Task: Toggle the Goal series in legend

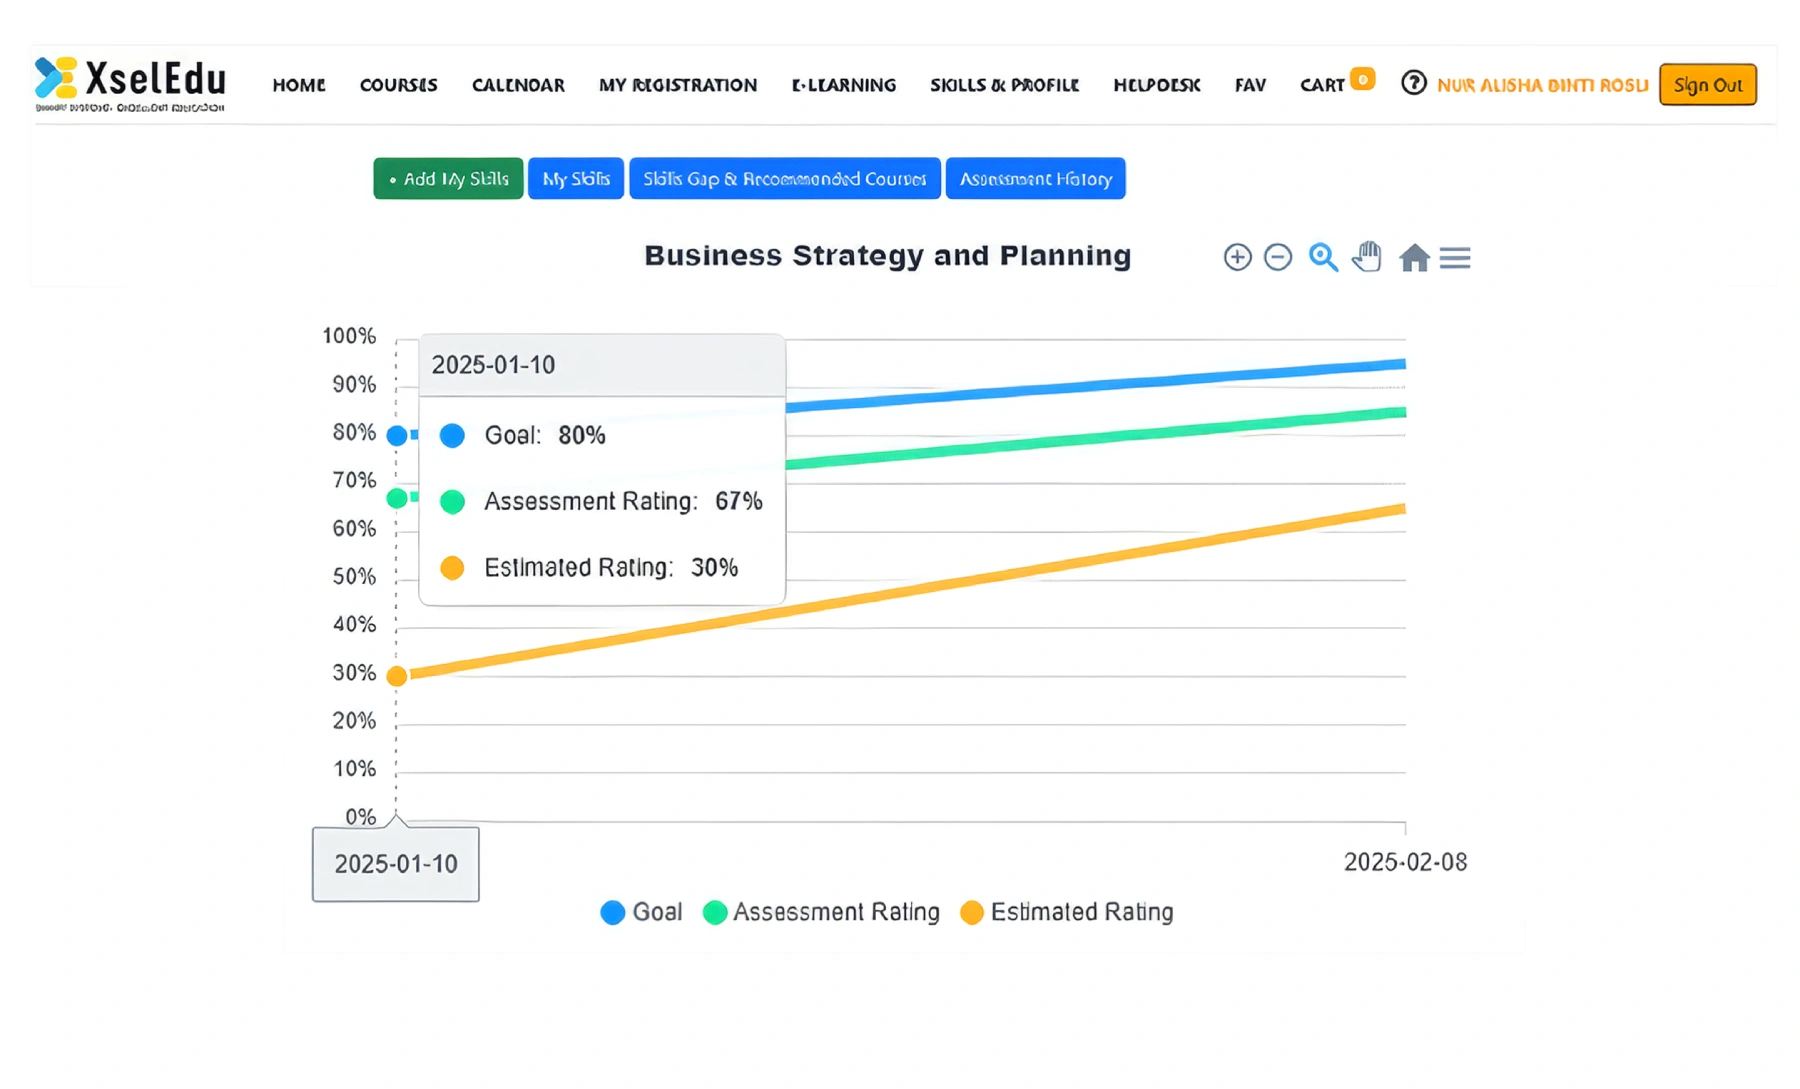Action: coord(641,912)
